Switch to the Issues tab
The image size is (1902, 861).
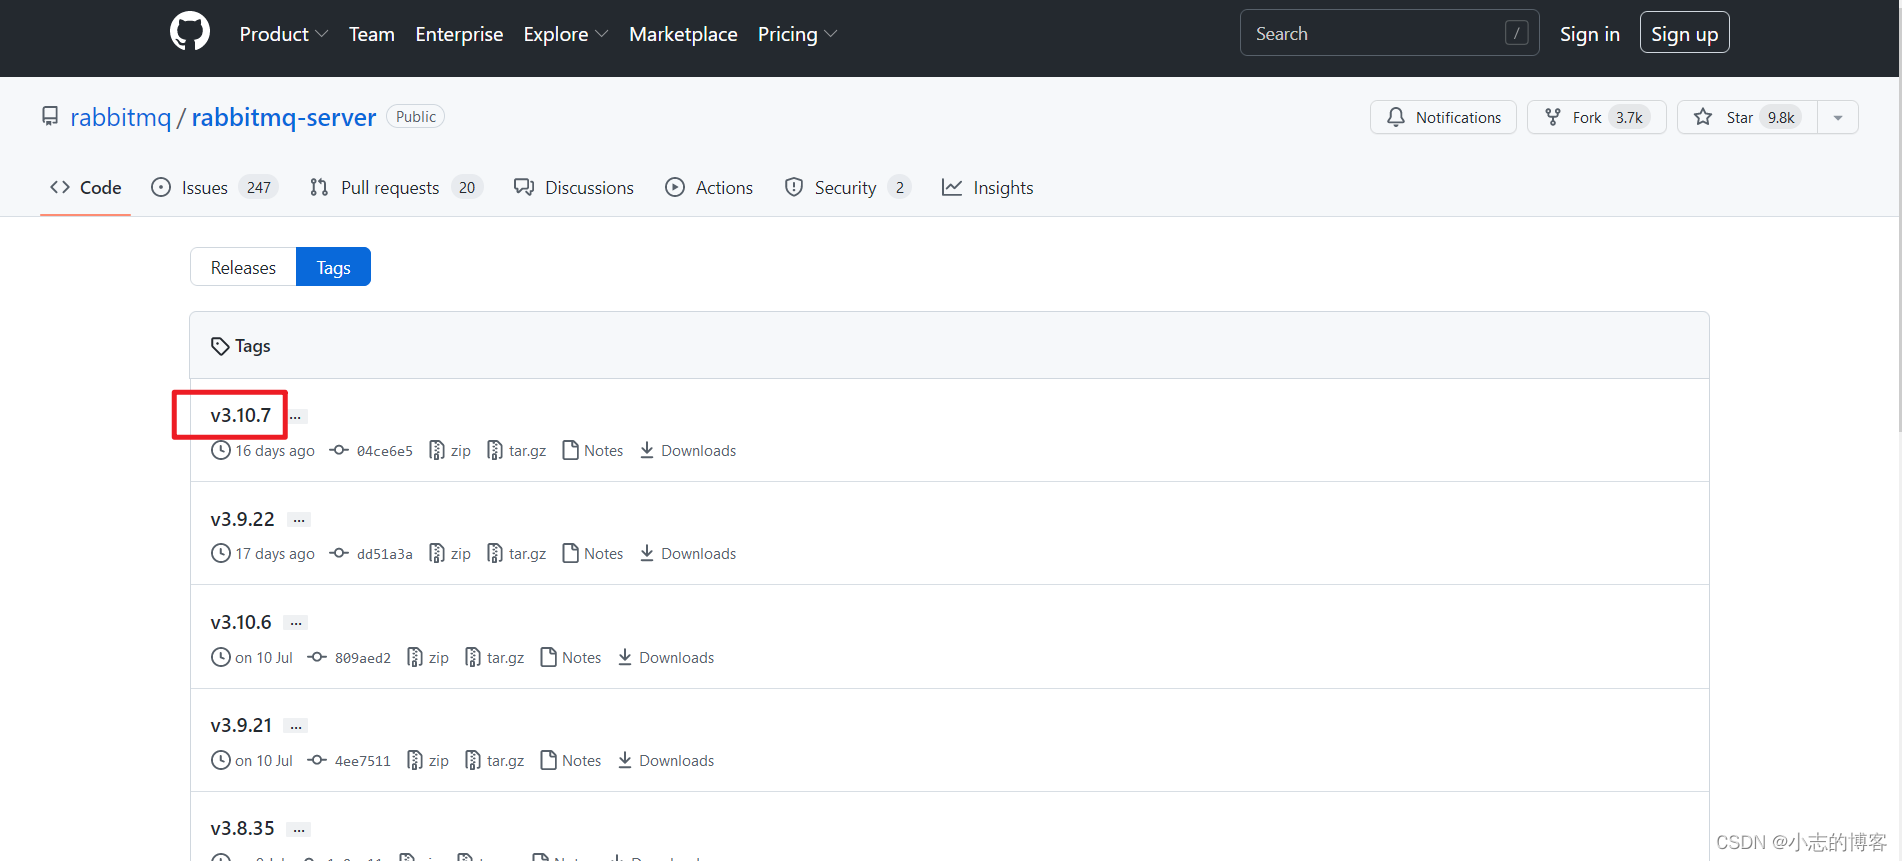214,187
